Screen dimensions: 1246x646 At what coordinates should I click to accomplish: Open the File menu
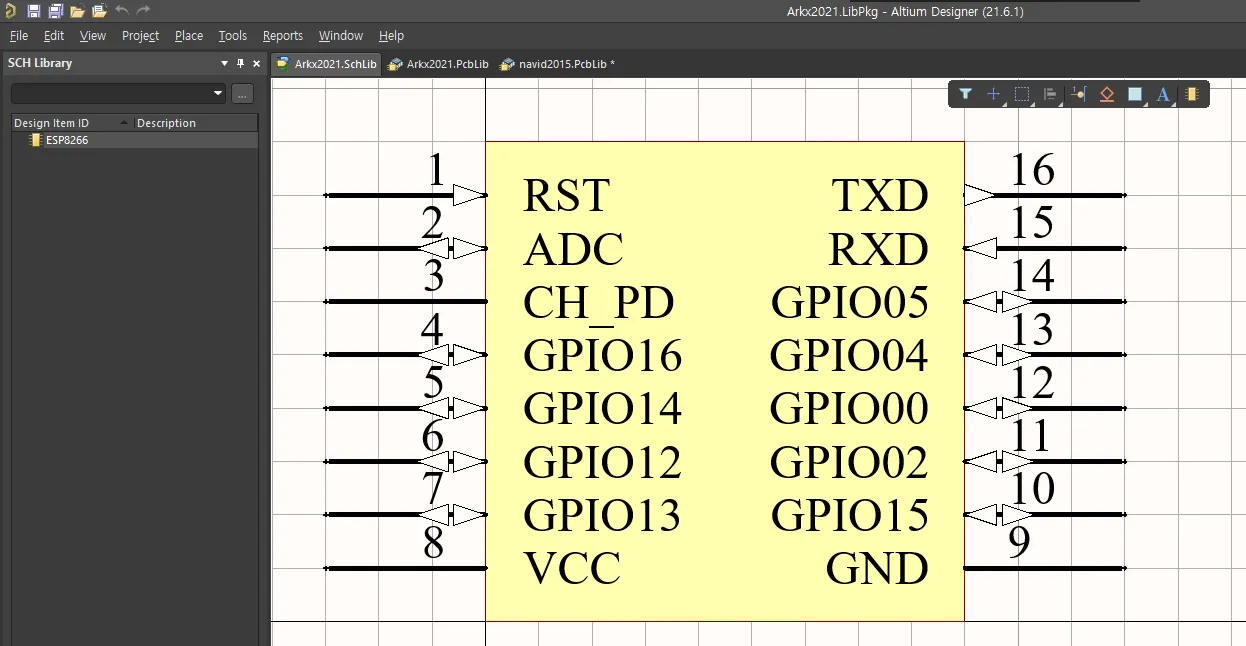coord(19,35)
